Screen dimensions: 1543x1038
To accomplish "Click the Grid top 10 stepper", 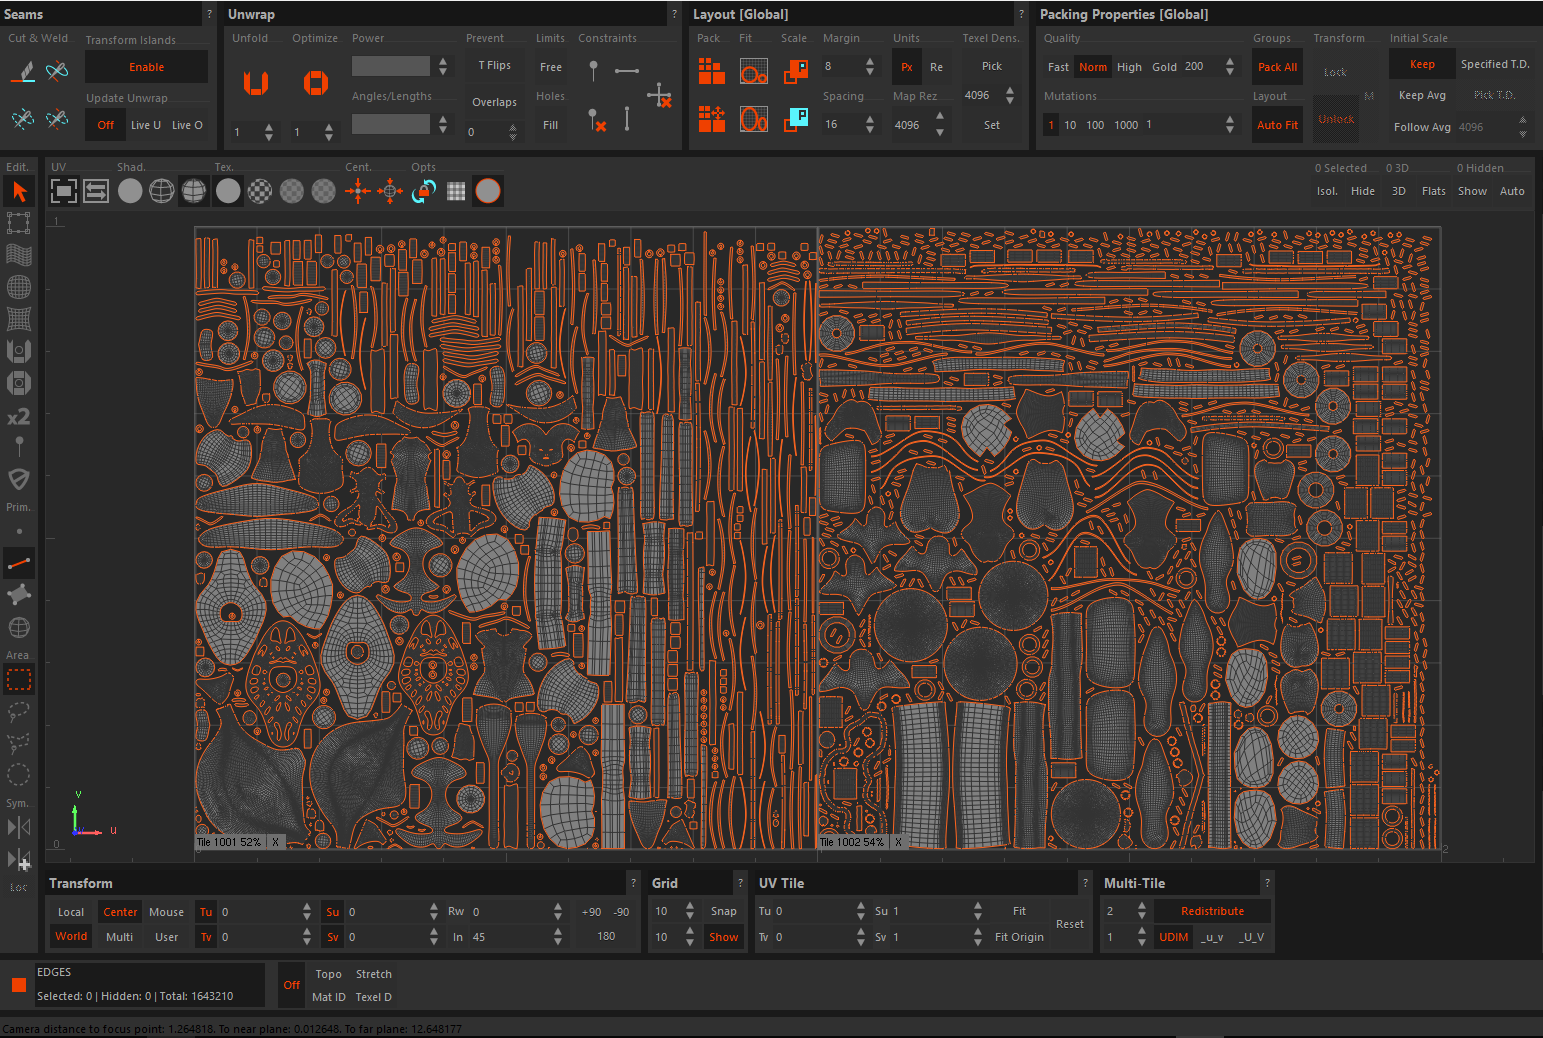I will pos(690,911).
